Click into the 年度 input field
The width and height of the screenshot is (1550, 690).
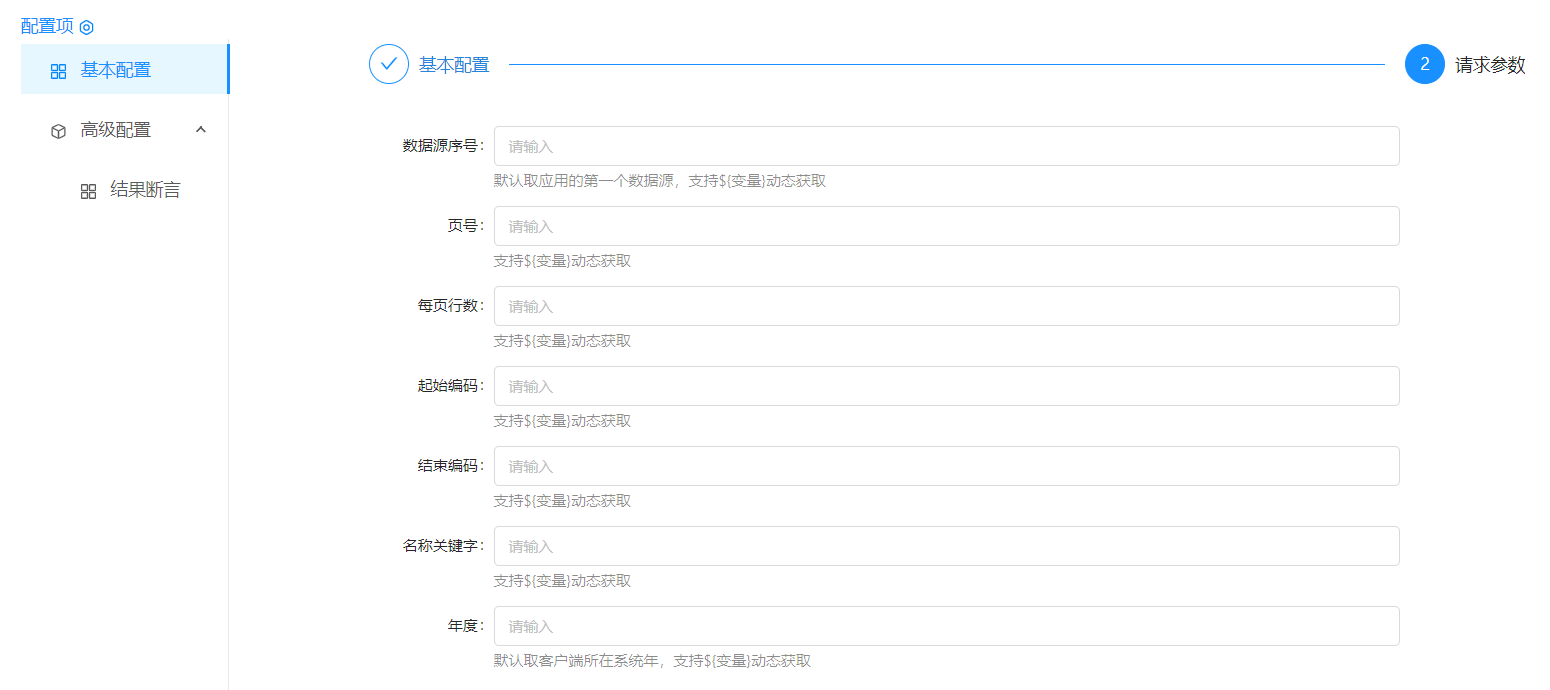click(946, 626)
